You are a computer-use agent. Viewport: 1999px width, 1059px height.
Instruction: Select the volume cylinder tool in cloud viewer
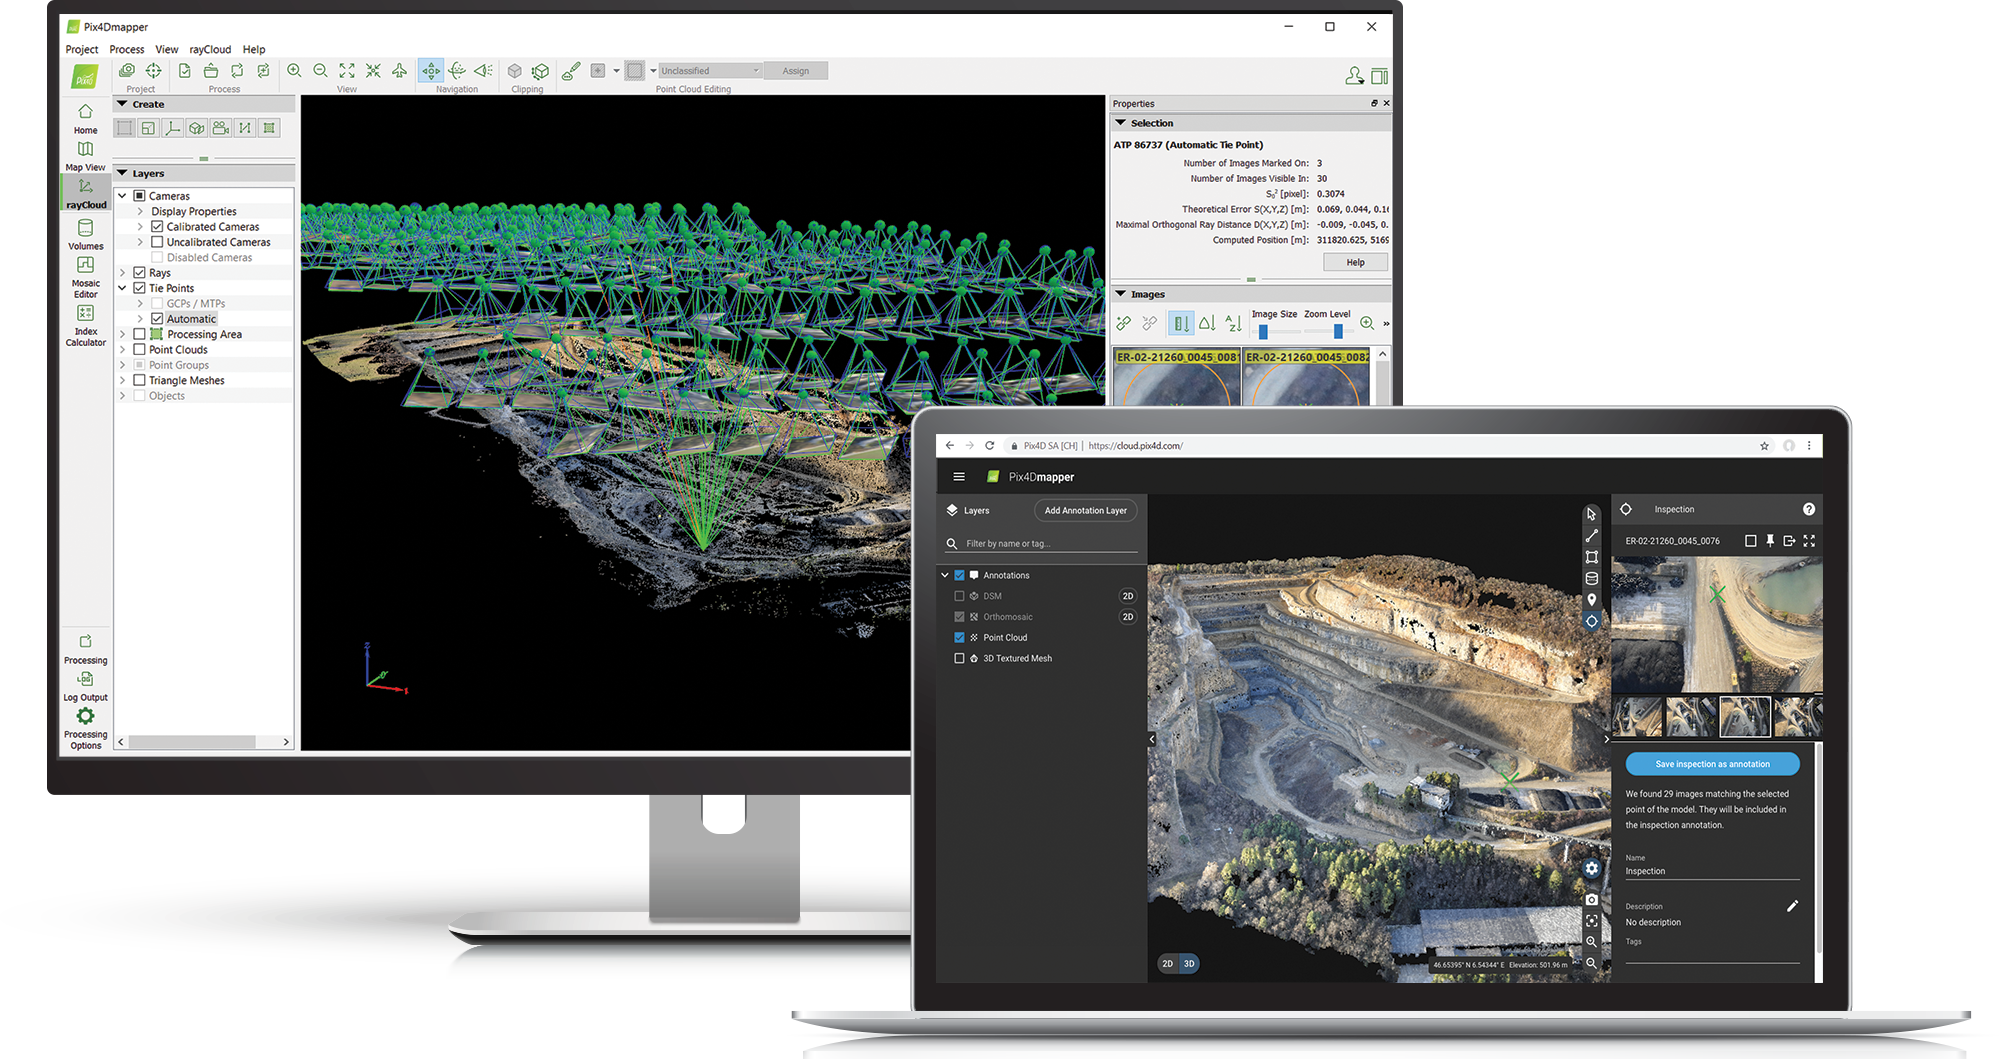click(x=1591, y=578)
